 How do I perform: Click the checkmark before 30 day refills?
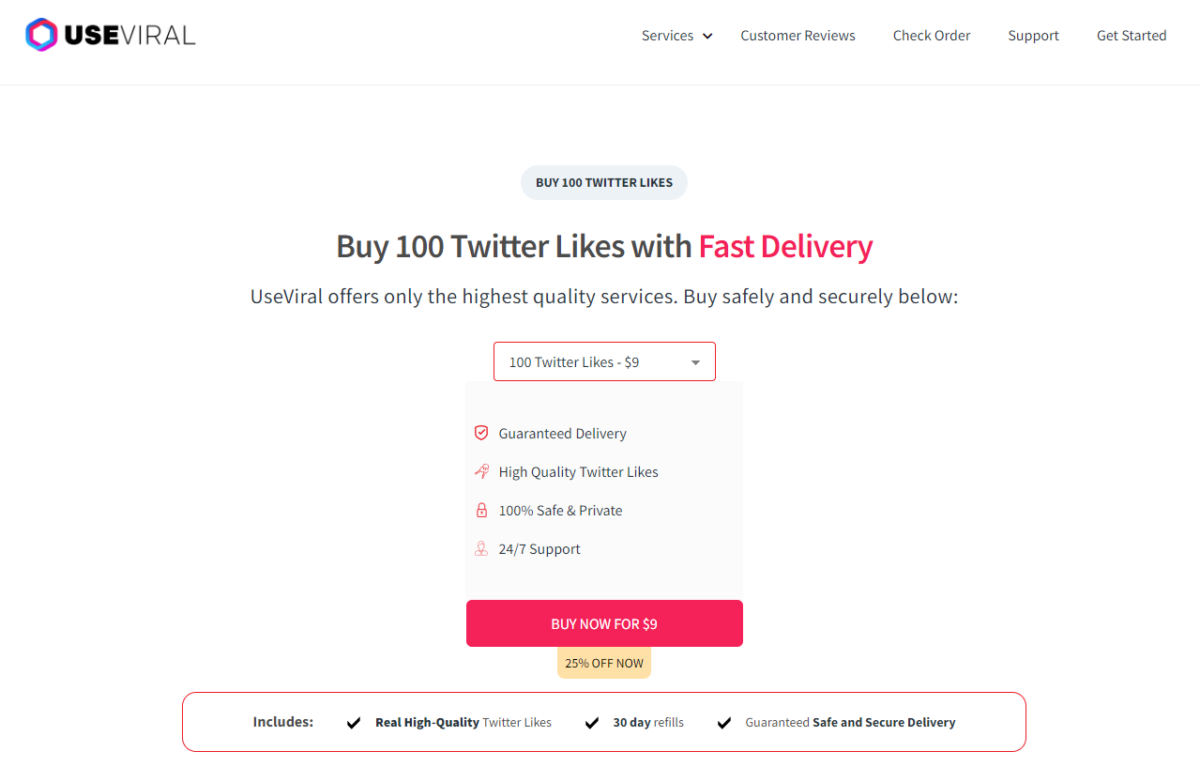coord(592,722)
